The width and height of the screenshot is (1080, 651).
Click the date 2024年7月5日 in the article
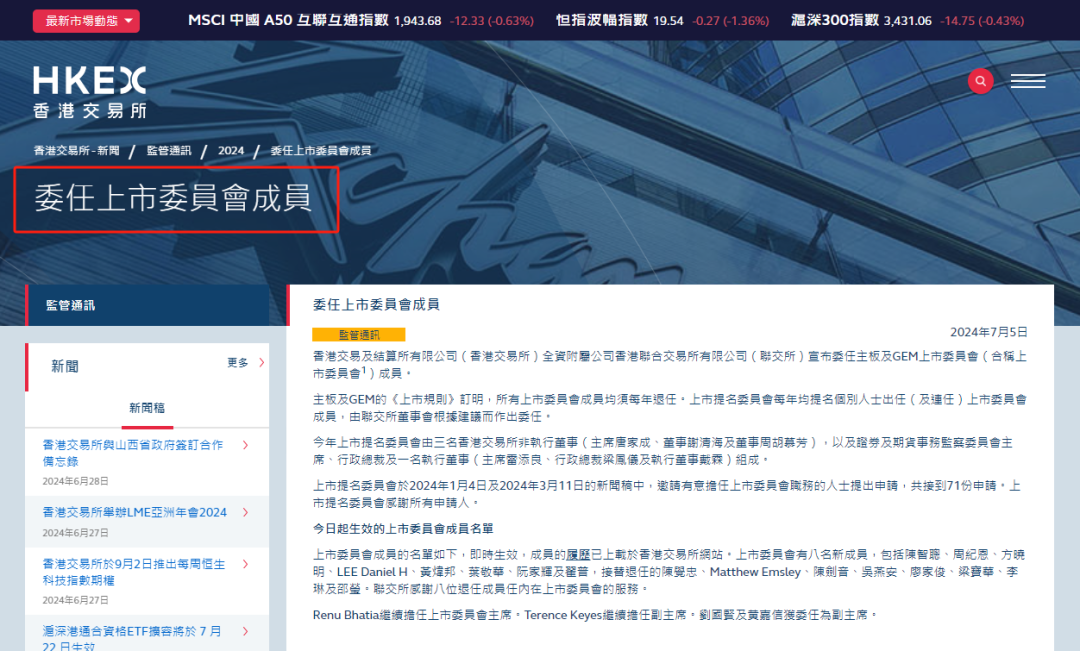pyautogui.click(x=988, y=332)
